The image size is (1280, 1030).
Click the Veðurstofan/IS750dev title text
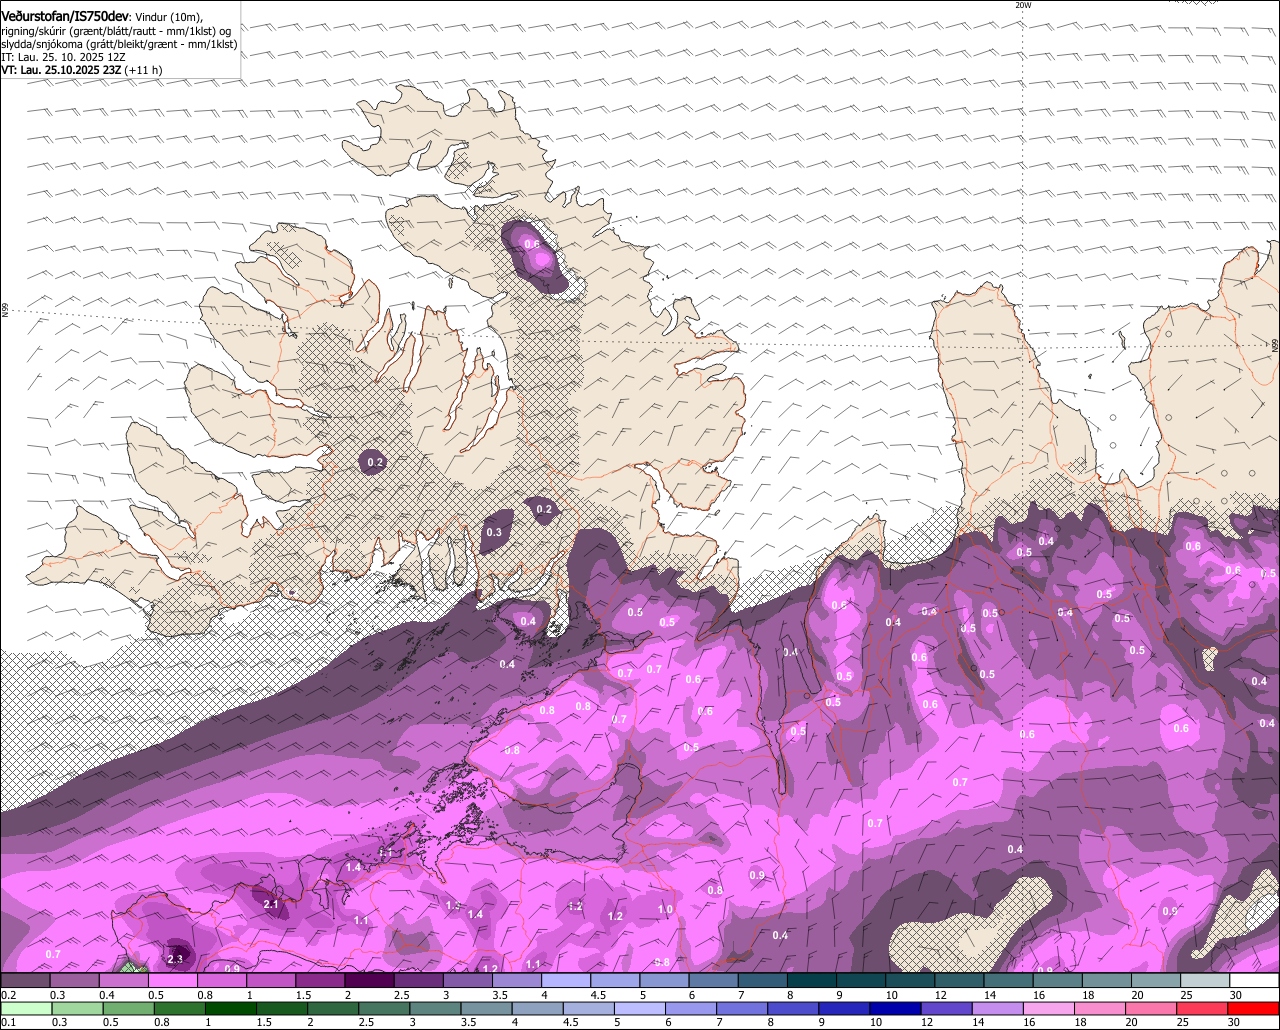[65, 15]
